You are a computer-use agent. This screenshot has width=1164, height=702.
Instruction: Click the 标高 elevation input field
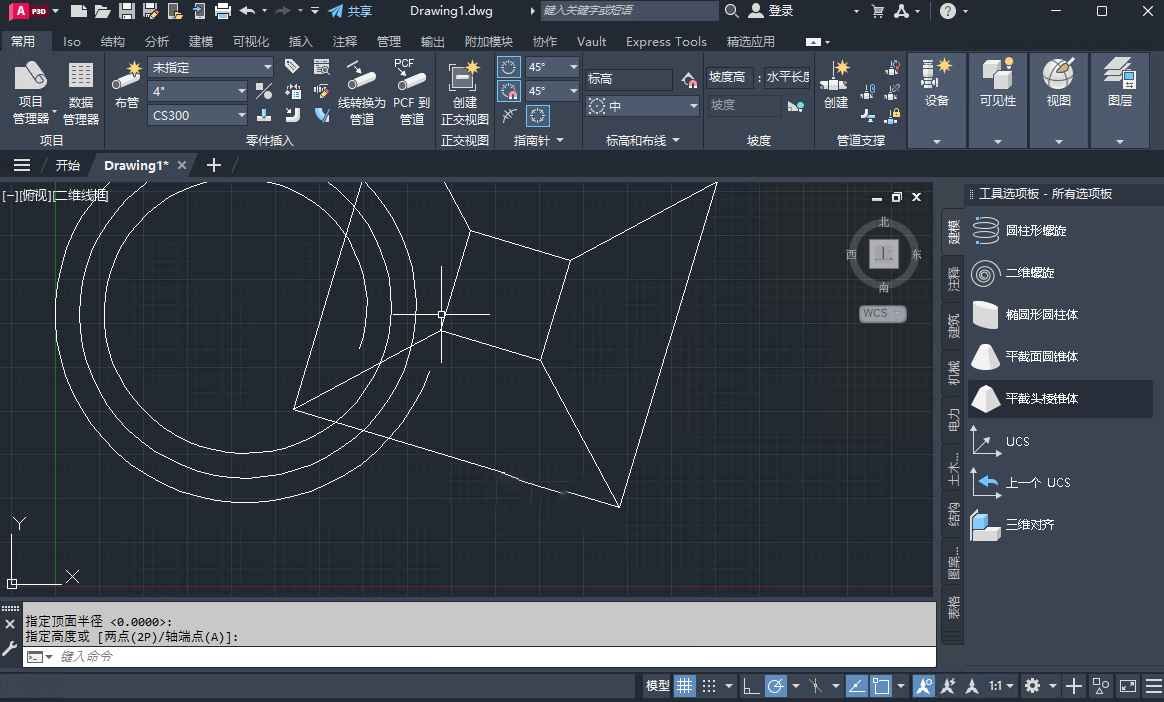point(629,79)
